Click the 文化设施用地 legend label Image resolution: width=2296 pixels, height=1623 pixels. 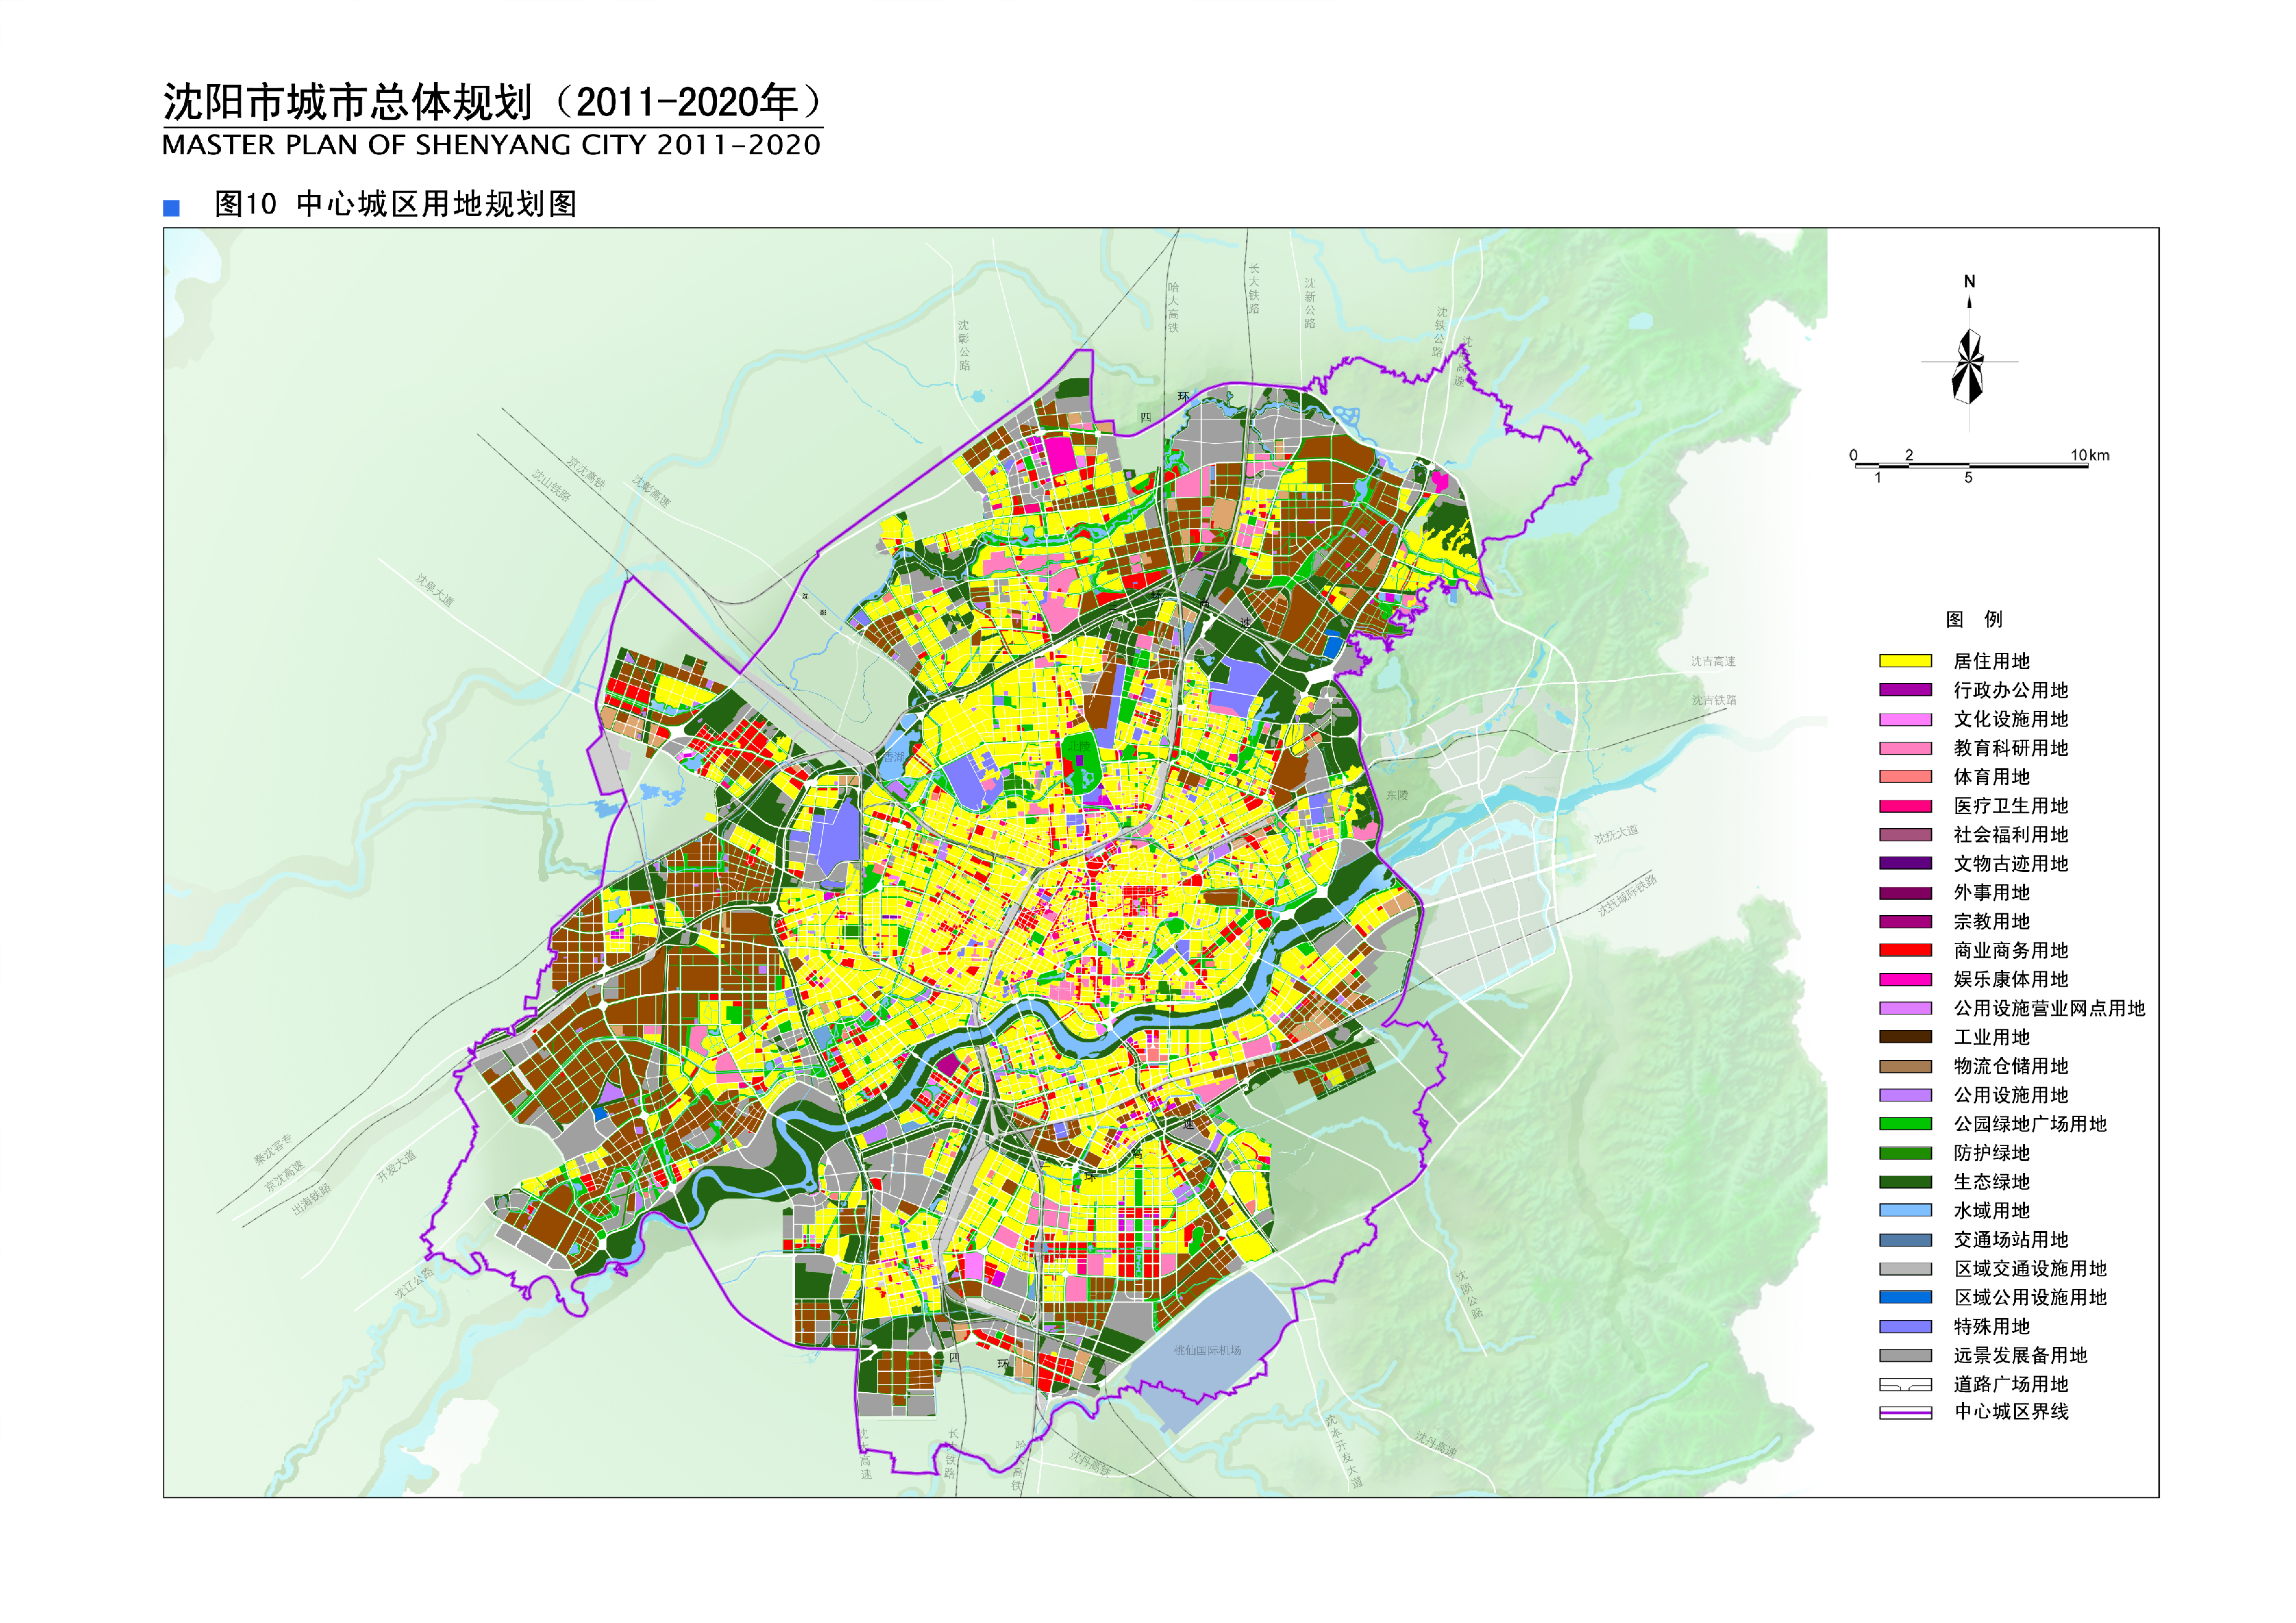click(x=2011, y=719)
